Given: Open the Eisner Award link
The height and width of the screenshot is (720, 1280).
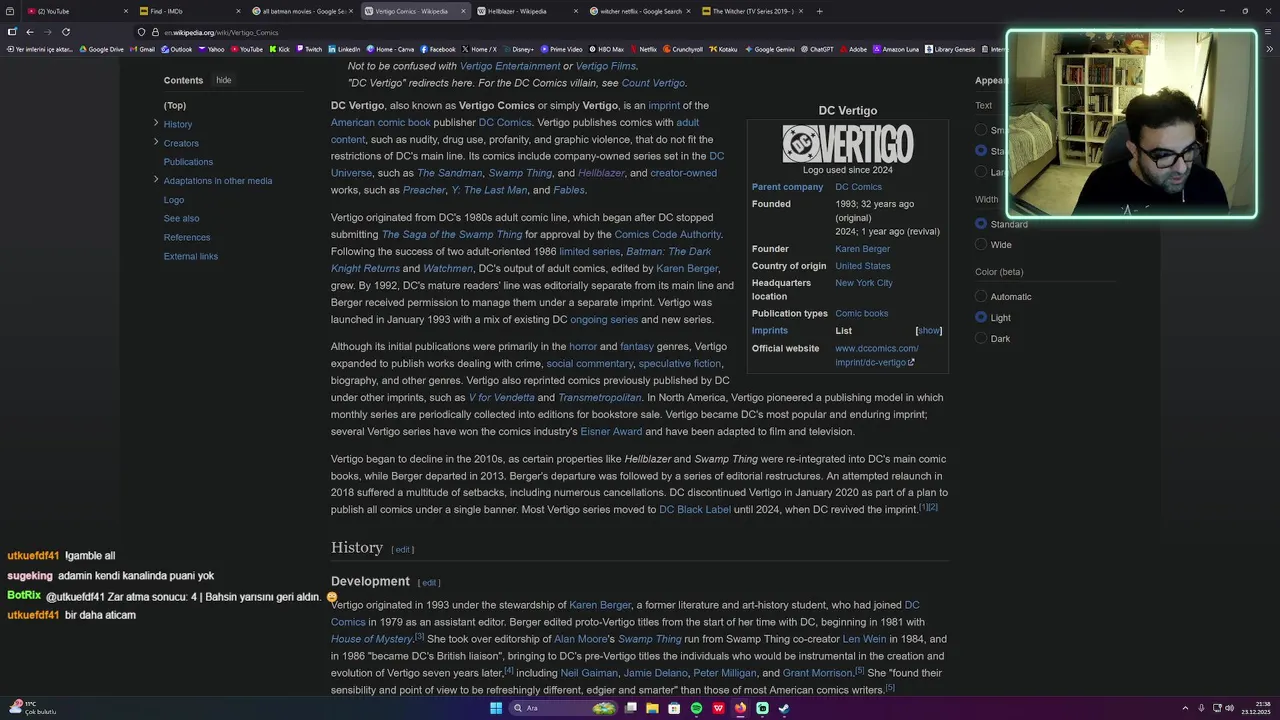Looking at the screenshot, I should point(611,432).
